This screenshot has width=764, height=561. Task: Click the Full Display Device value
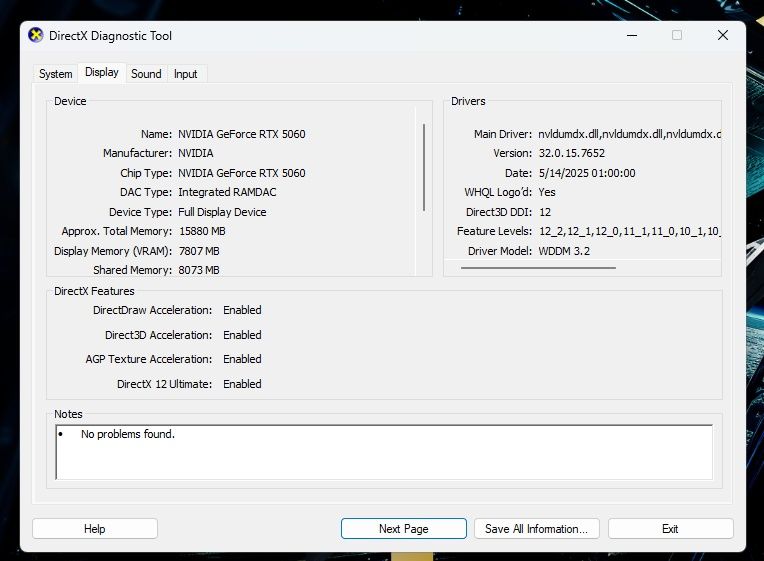coord(222,212)
